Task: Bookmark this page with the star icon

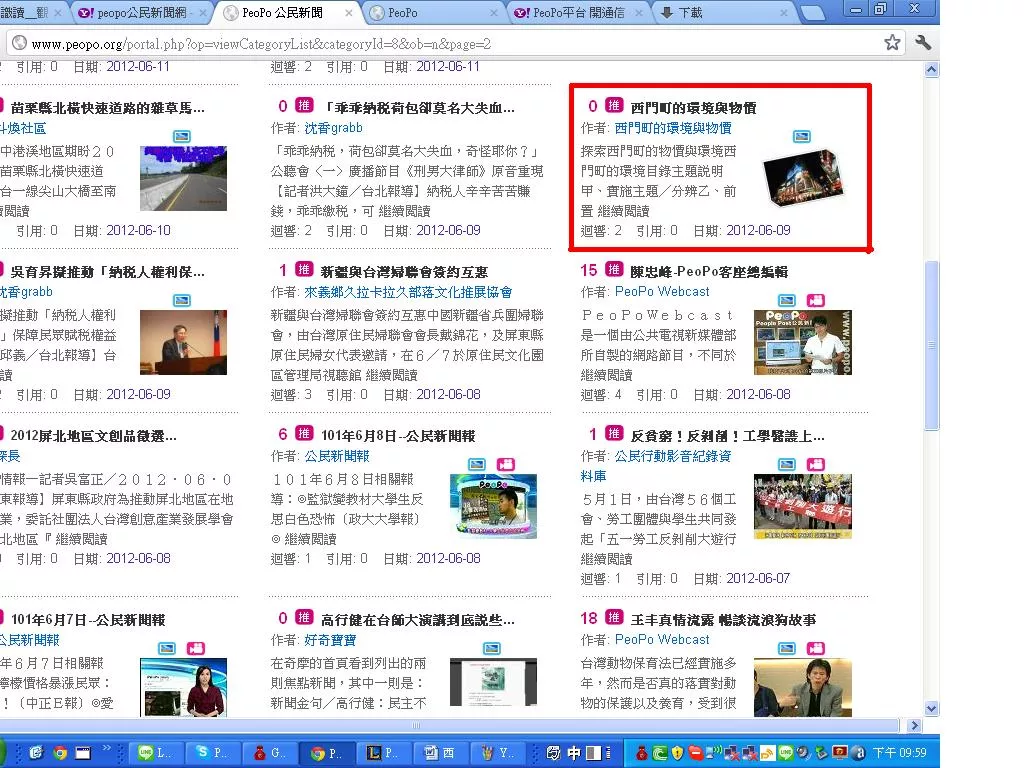Action: click(x=892, y=43)
